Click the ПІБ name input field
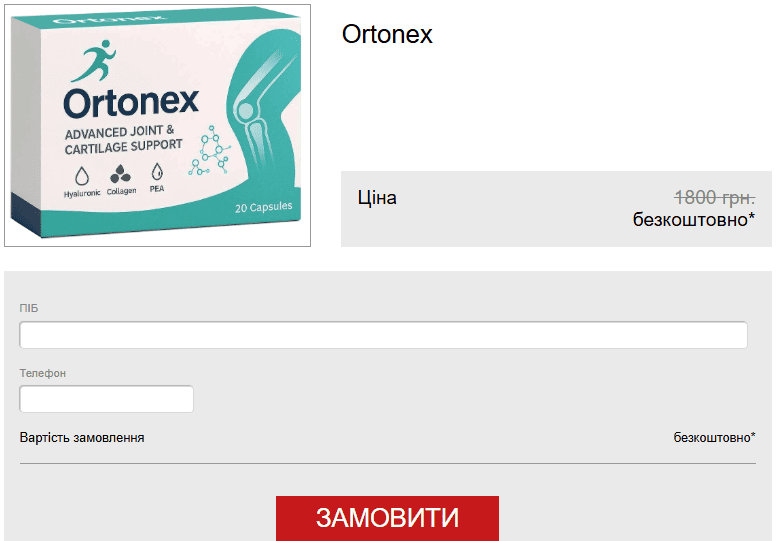 pos(383,335)
